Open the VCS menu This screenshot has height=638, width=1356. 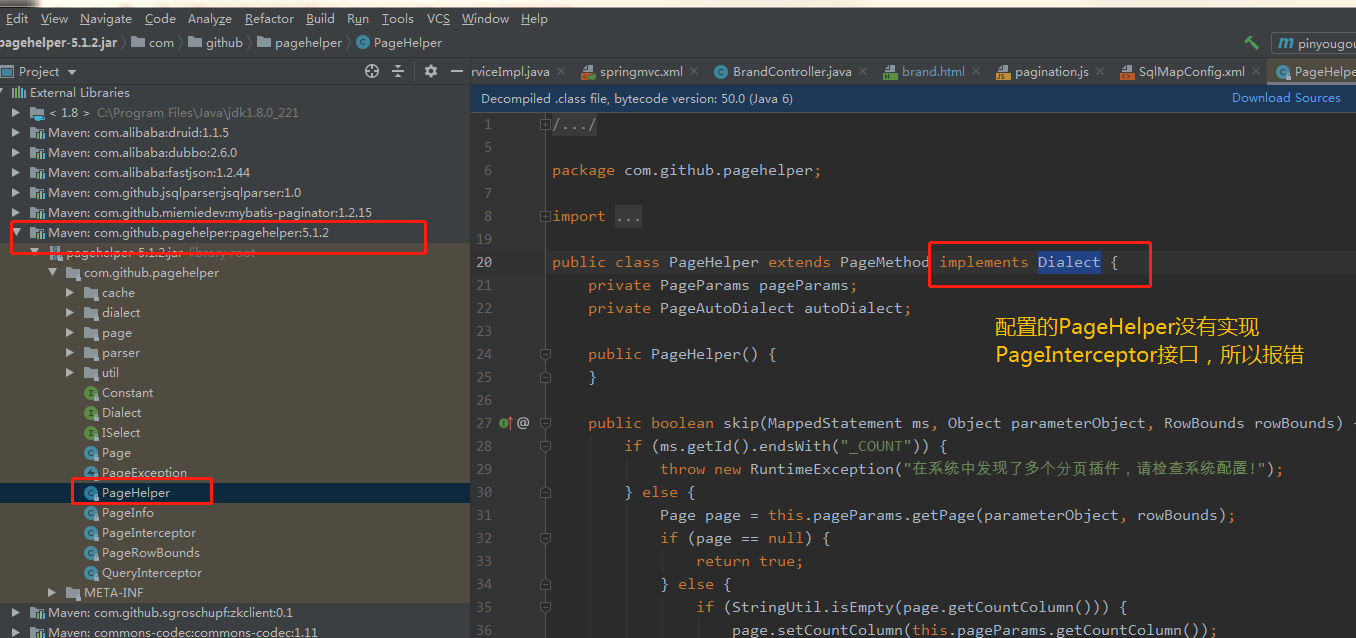tap(438, 19)
